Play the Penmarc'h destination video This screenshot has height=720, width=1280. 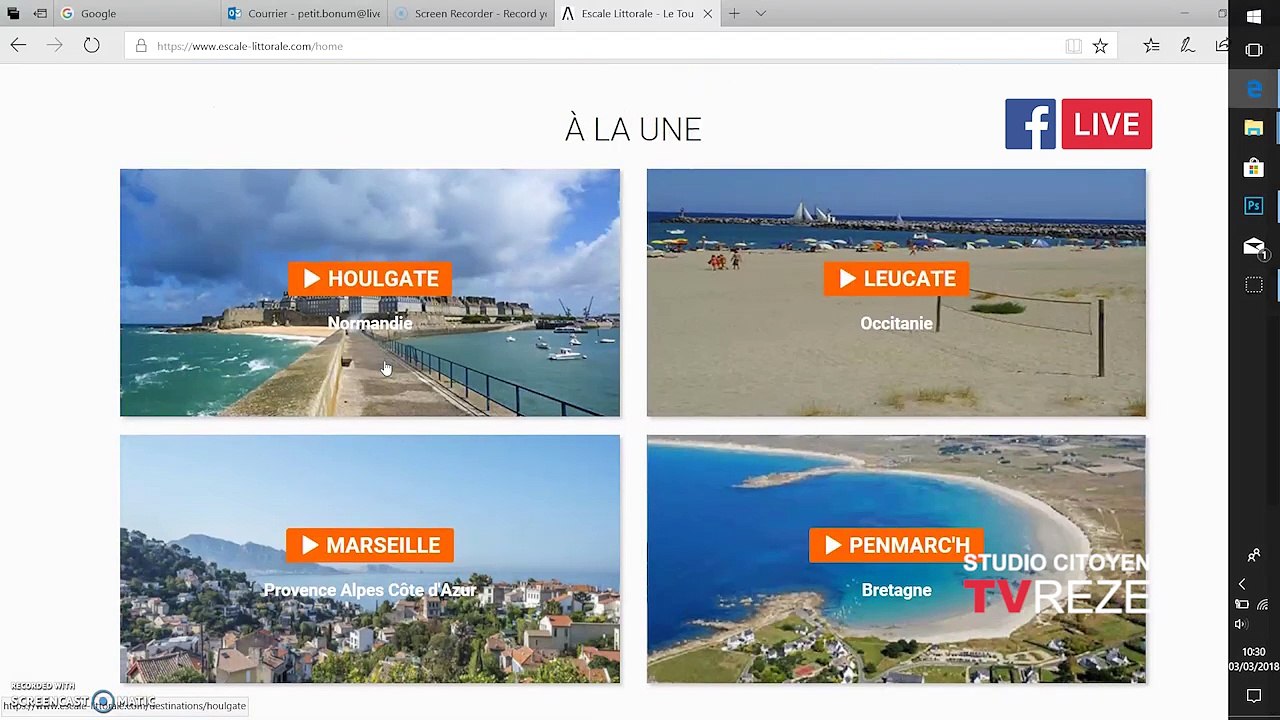click(x=896, y=545)
